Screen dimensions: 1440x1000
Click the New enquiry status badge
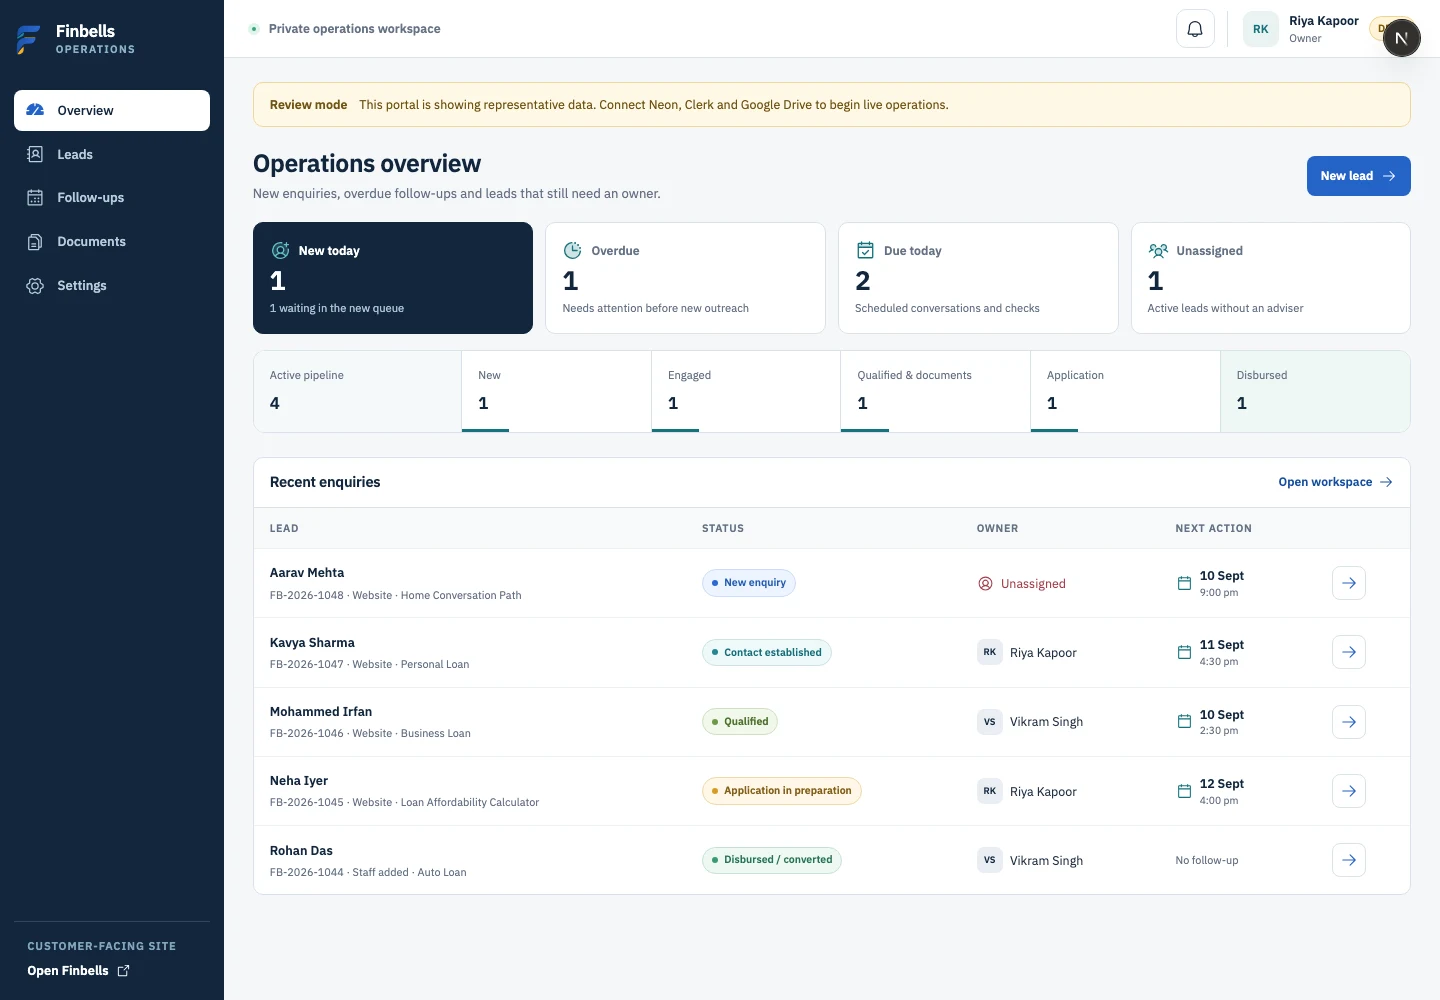point(749,583)
